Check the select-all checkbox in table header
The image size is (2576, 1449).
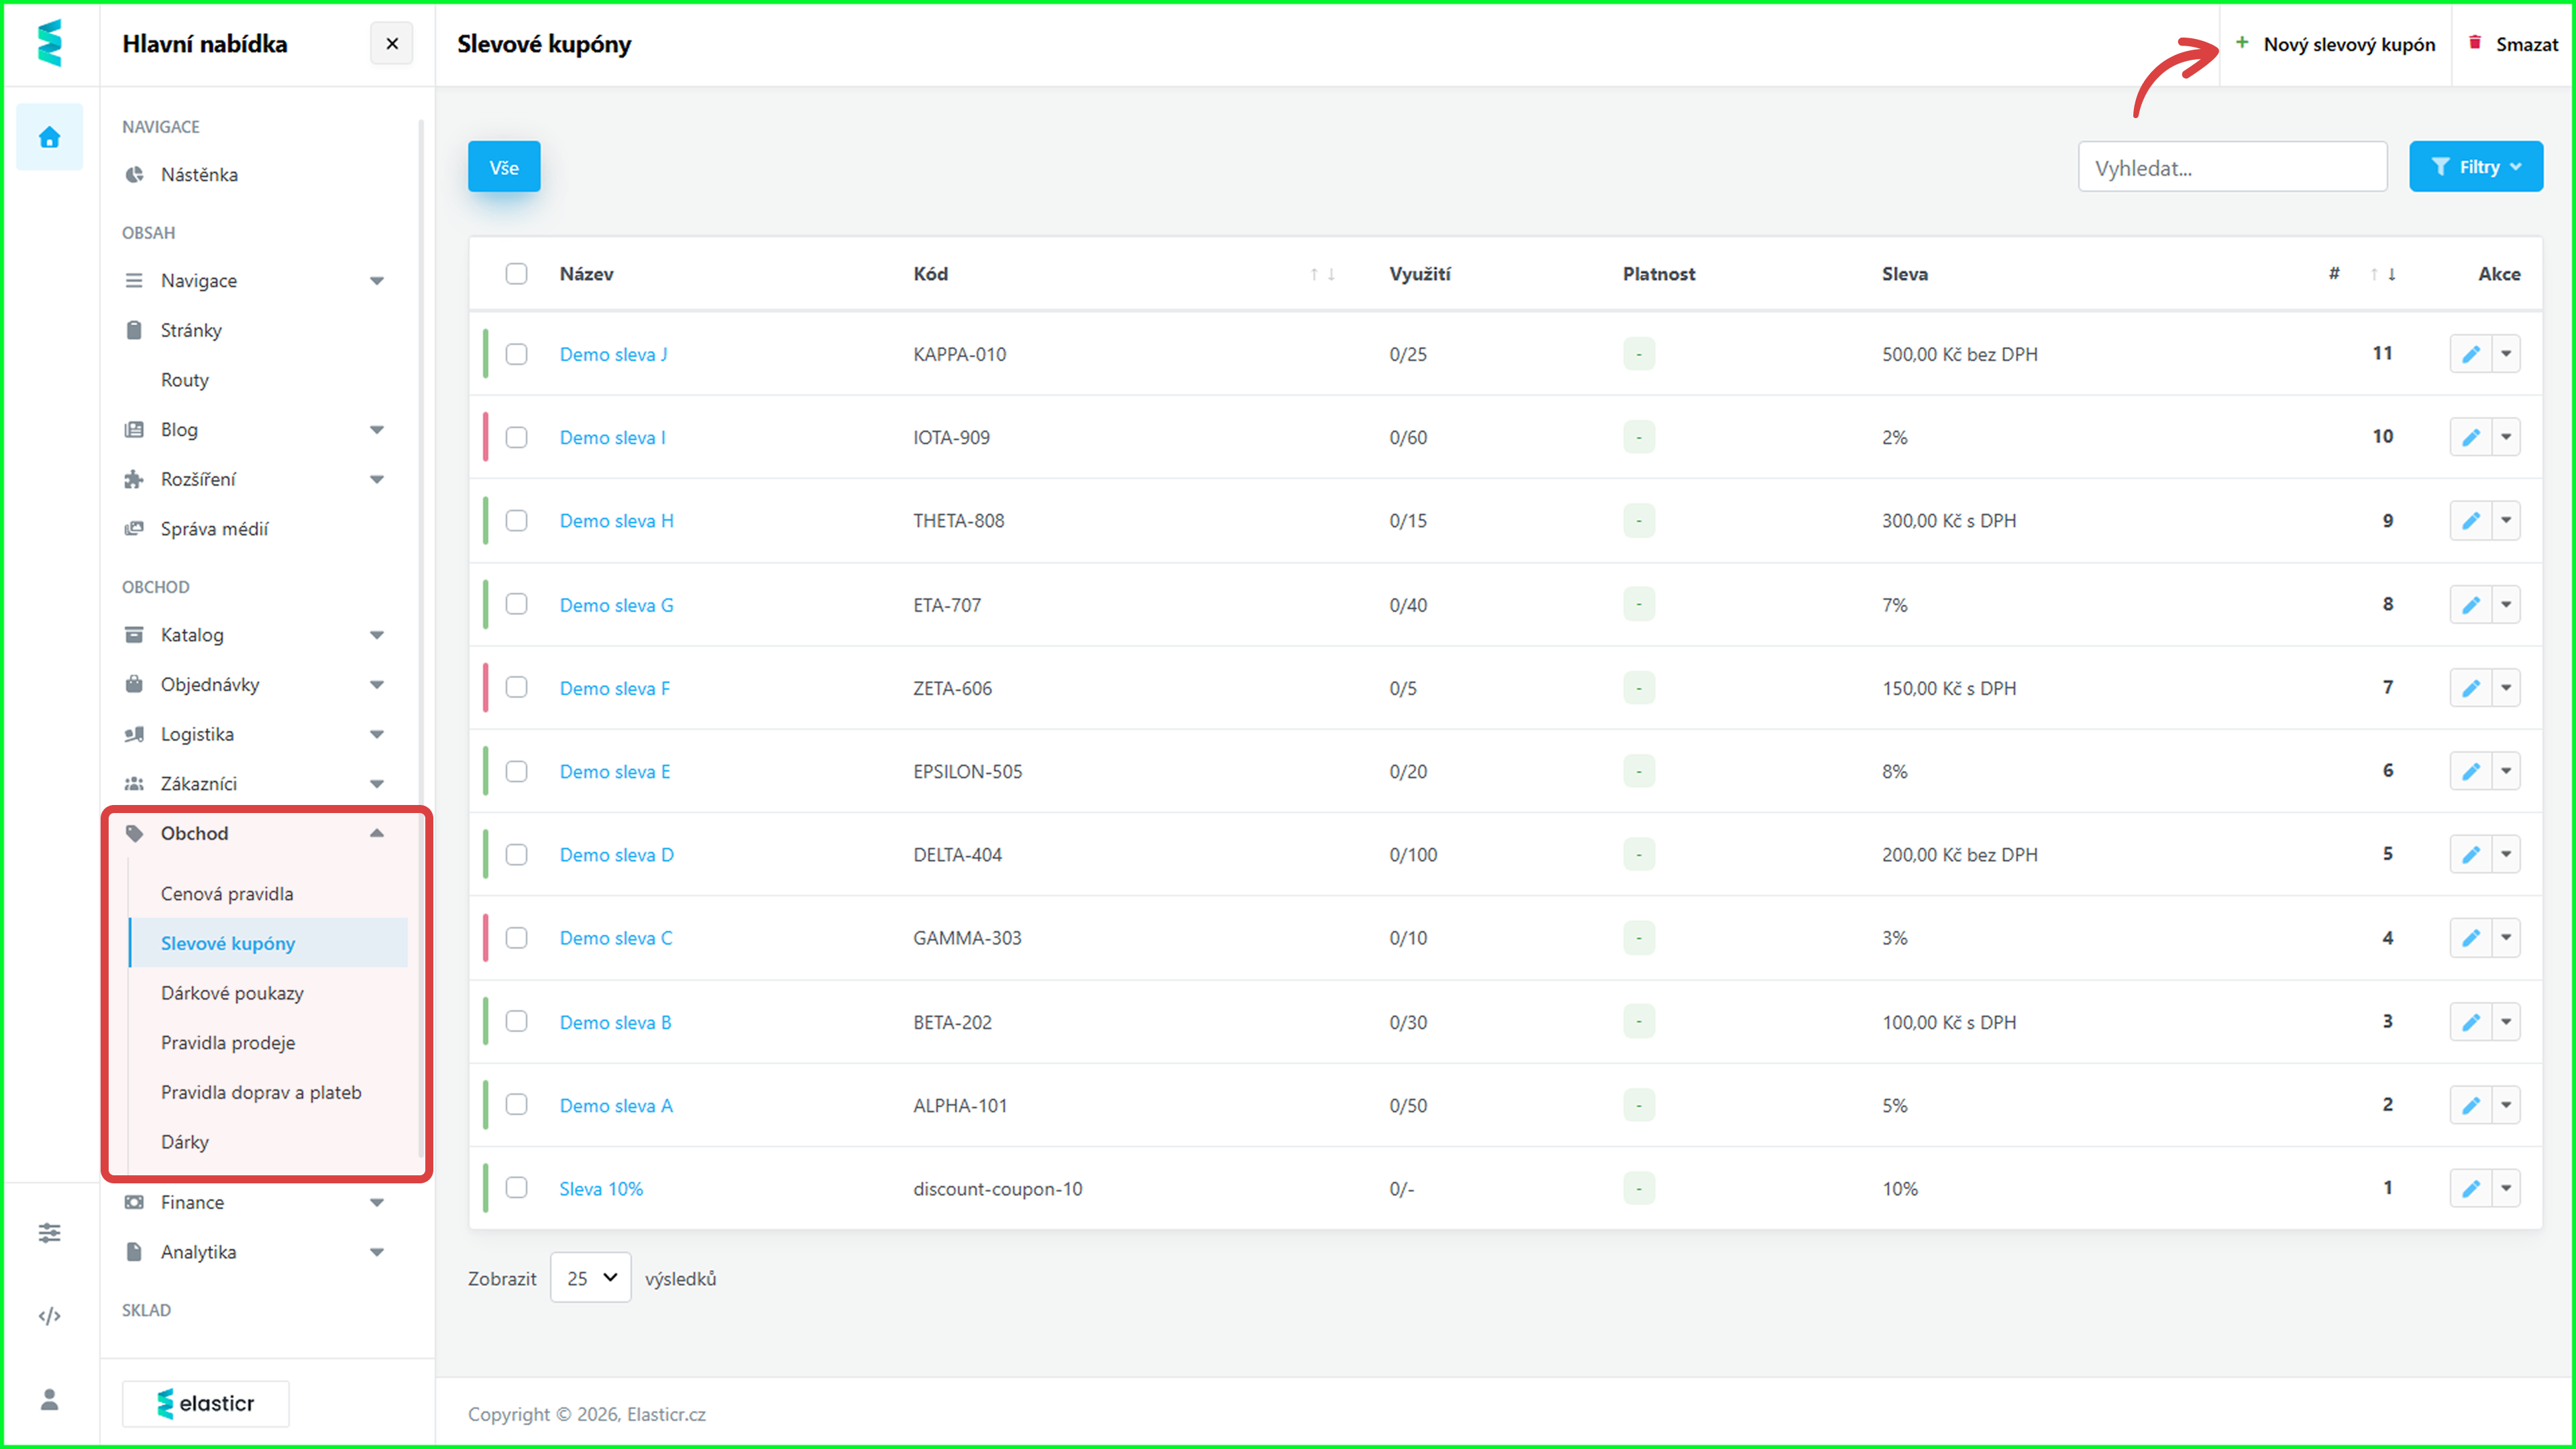pyautogui.click(x=516, y=274)
